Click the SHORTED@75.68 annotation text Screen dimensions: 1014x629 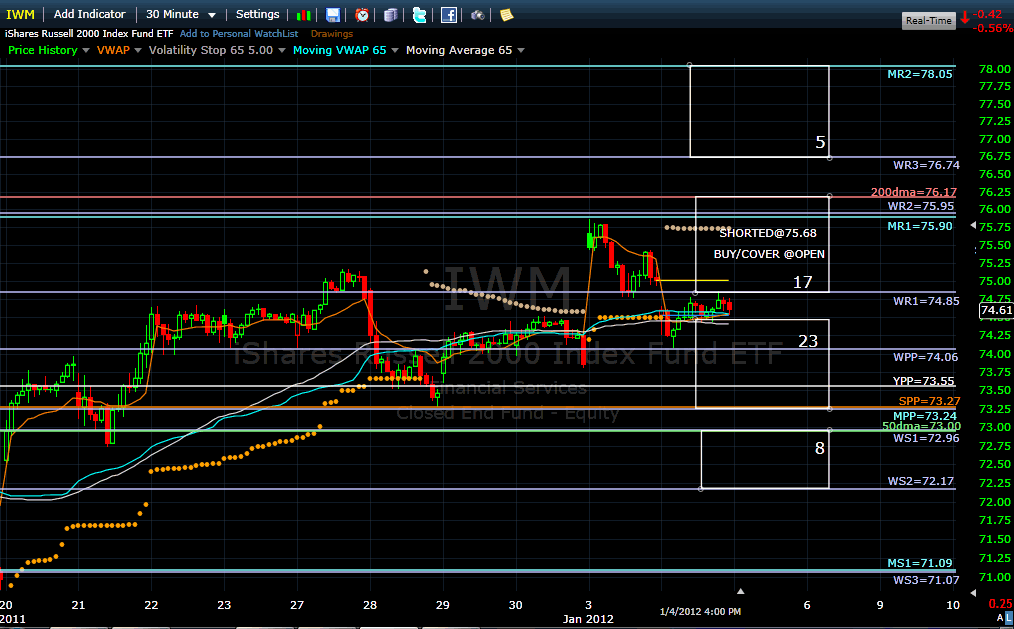[768, 233]
